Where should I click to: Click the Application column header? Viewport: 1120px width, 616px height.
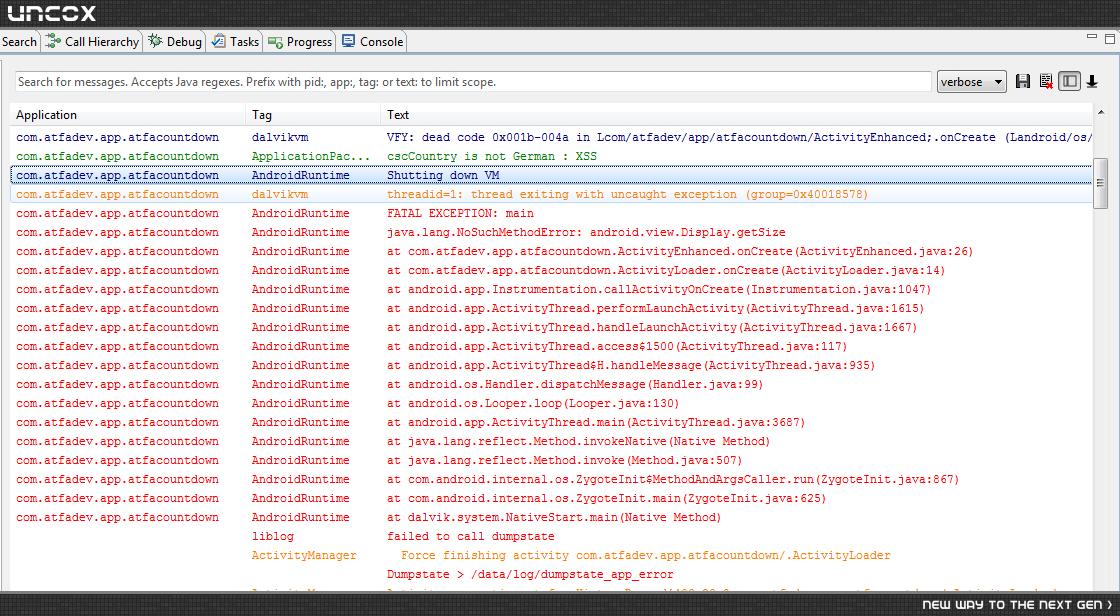[x=129, y=114]
